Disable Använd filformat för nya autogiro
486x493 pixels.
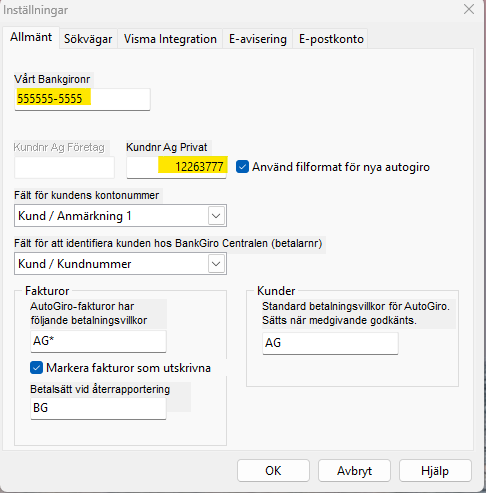[242, 167]
